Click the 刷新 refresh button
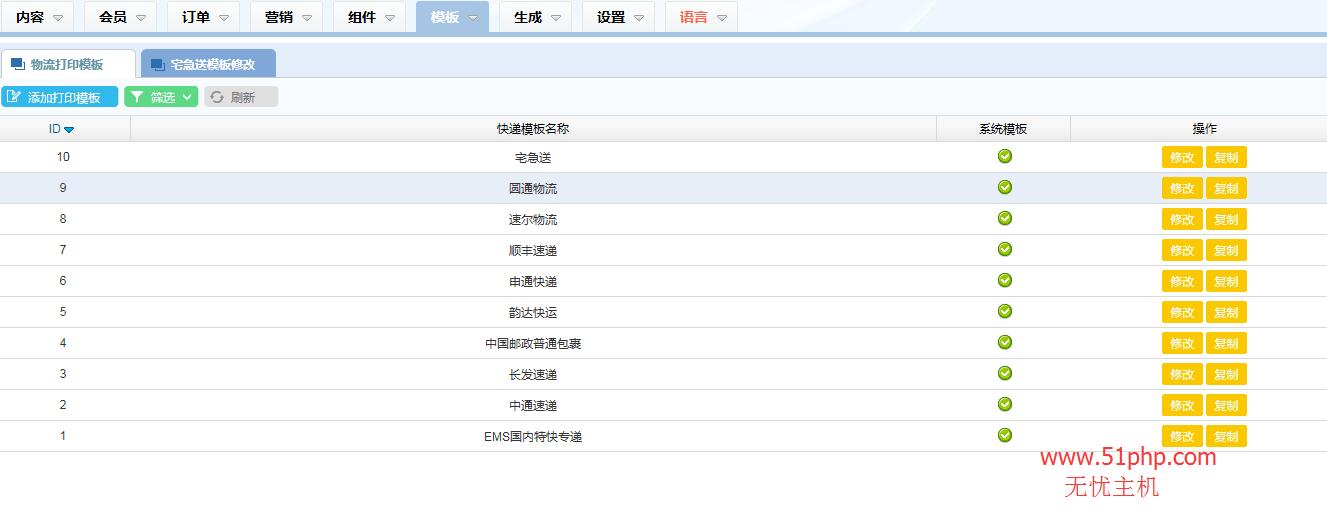The height and width of the screenshot is (514, 1327). pyautogui.click(x=241, y=97)
